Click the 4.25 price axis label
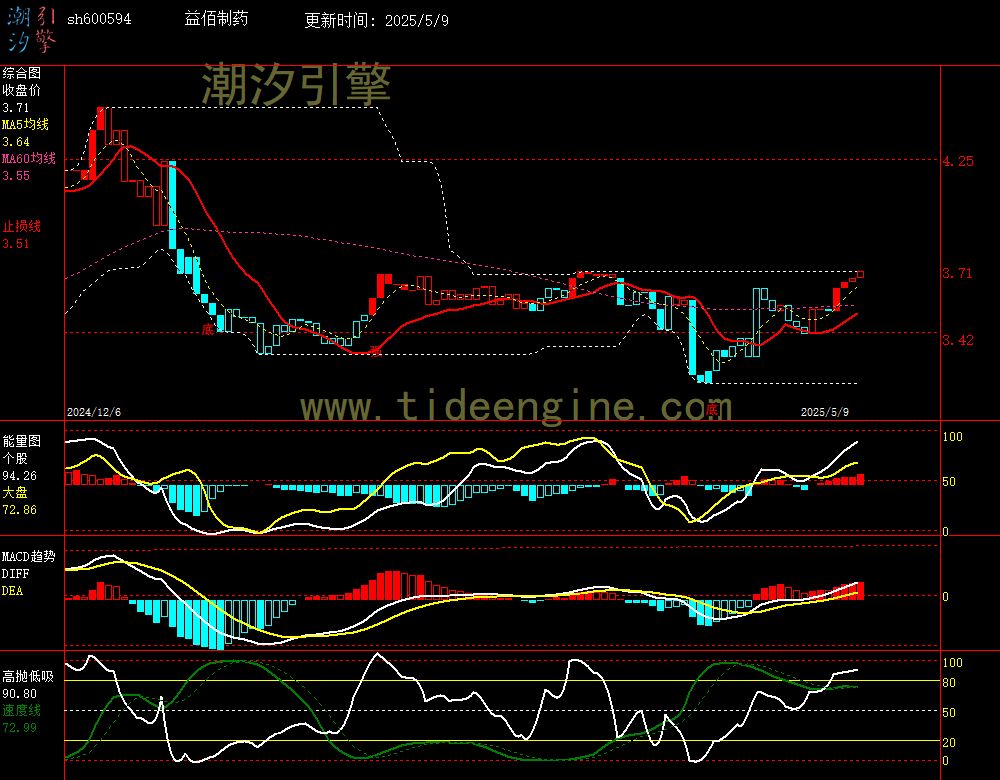Screen dimensions: 1000x780 [958, 161]
